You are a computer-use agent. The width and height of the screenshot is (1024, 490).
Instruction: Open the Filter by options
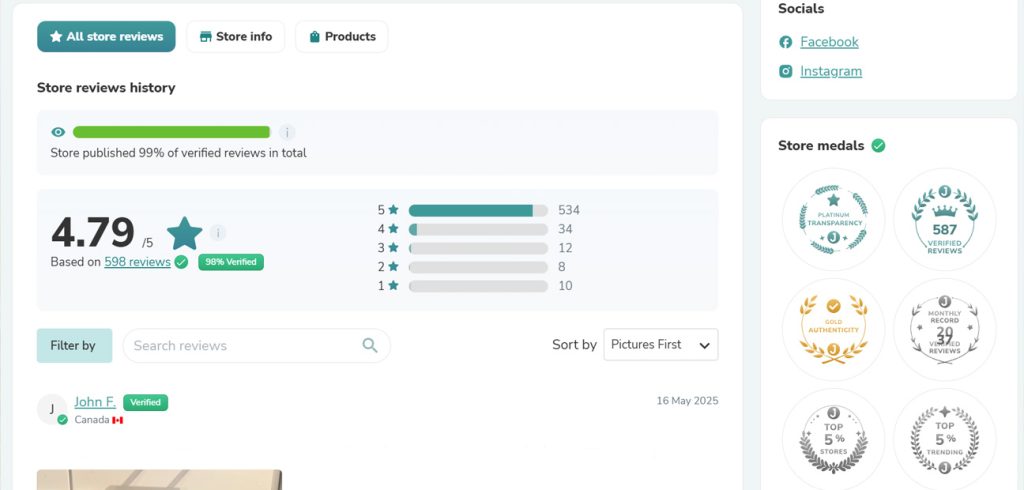(74, 345)
